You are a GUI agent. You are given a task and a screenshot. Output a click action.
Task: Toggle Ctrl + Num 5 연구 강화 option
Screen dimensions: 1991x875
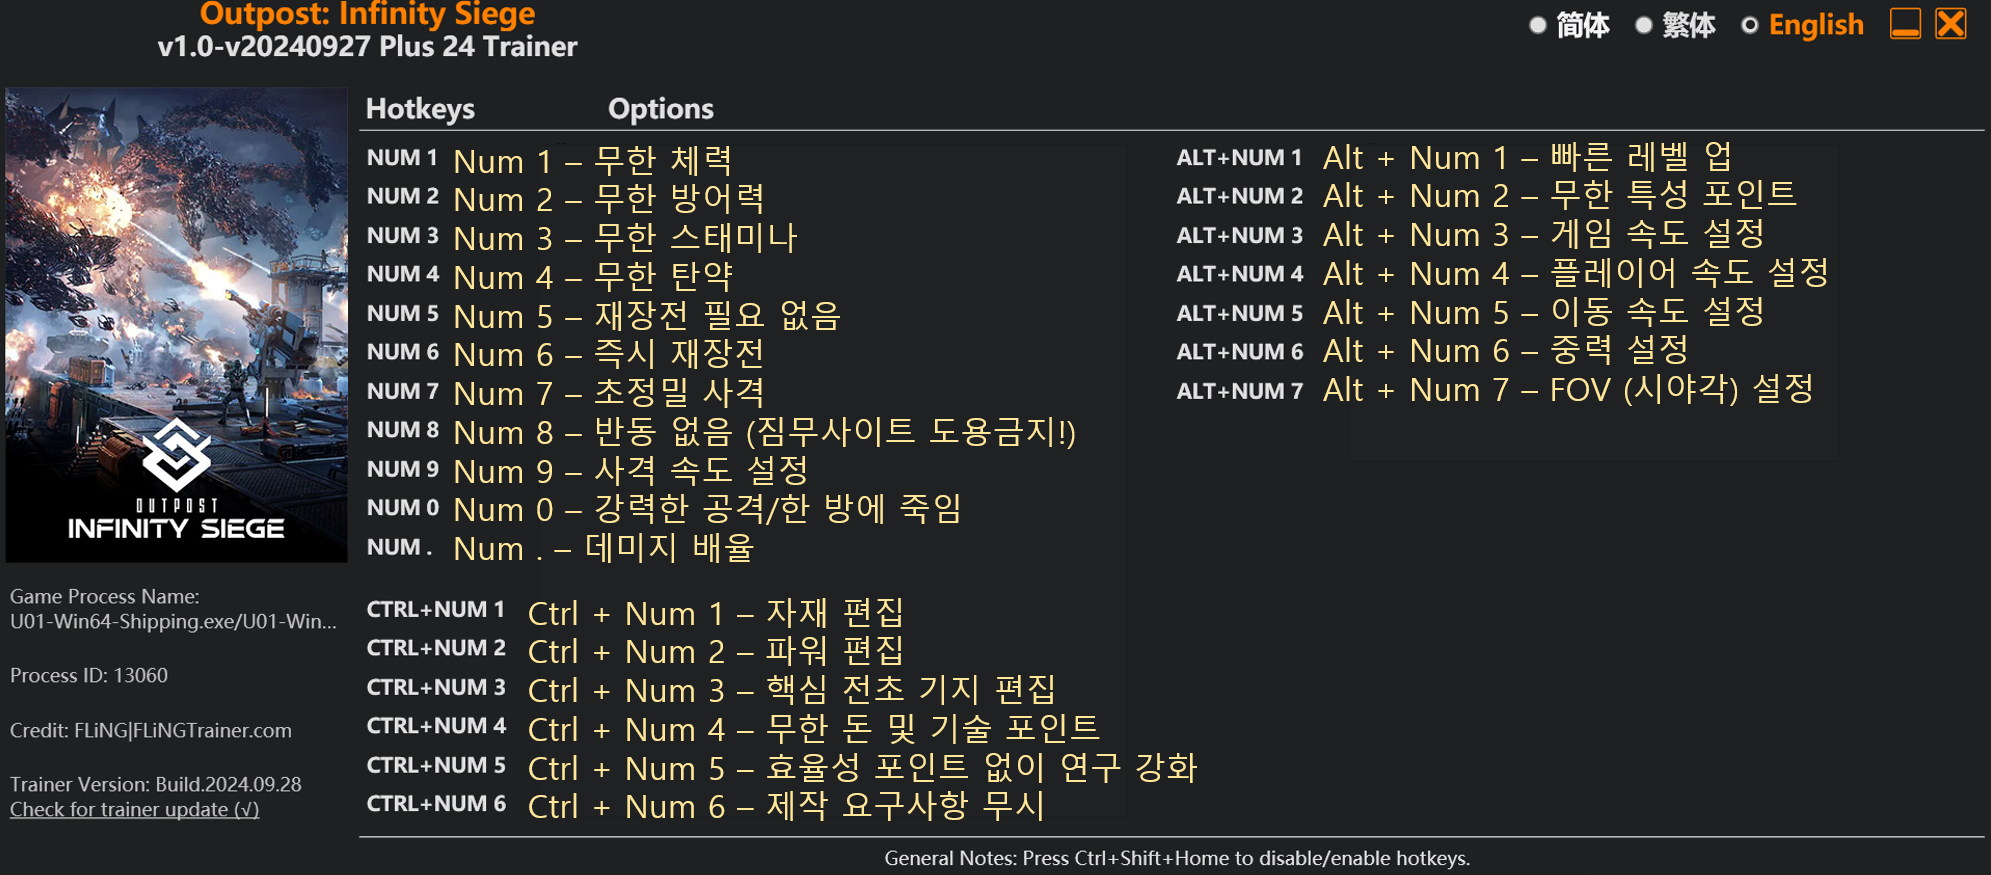coord(862,768)
